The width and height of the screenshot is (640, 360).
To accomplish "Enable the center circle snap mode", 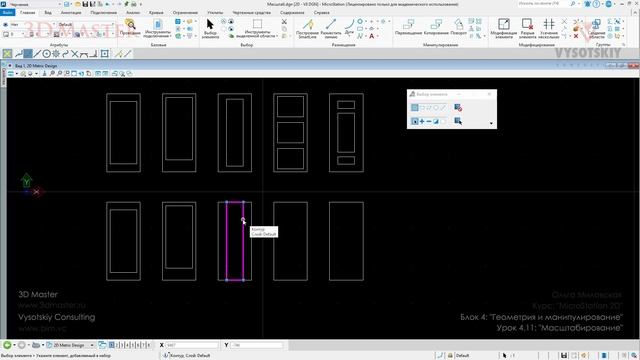I will [x=47, y=53].
